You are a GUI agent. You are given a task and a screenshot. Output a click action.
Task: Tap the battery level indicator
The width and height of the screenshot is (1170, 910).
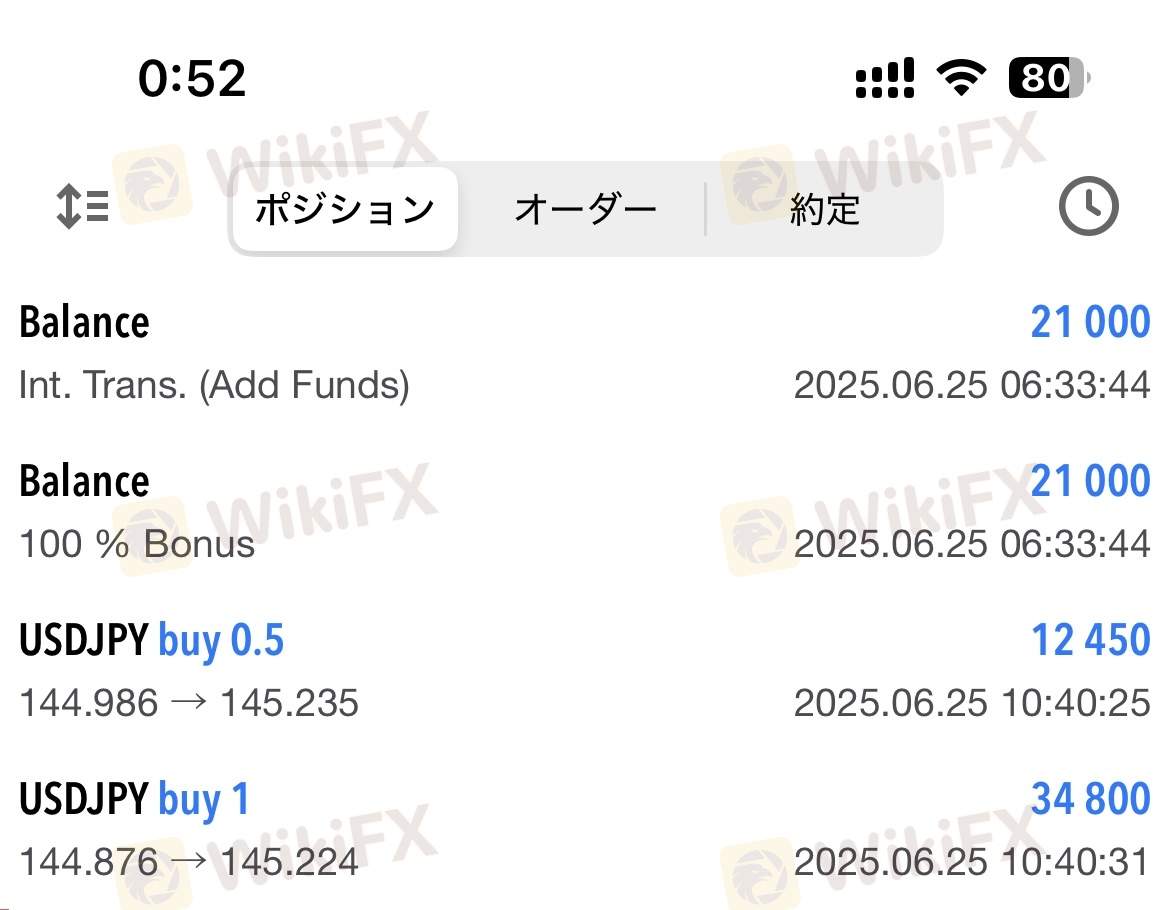(1049, 78)
